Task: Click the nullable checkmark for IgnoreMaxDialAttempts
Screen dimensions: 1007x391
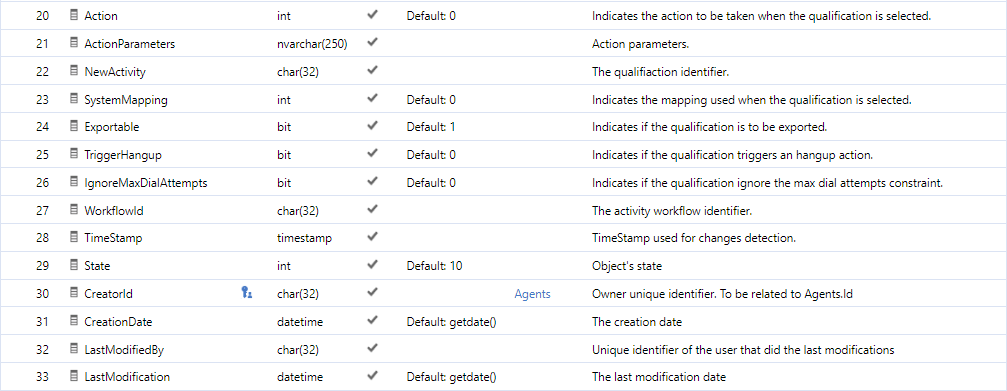Action: (x=372, y=182)
